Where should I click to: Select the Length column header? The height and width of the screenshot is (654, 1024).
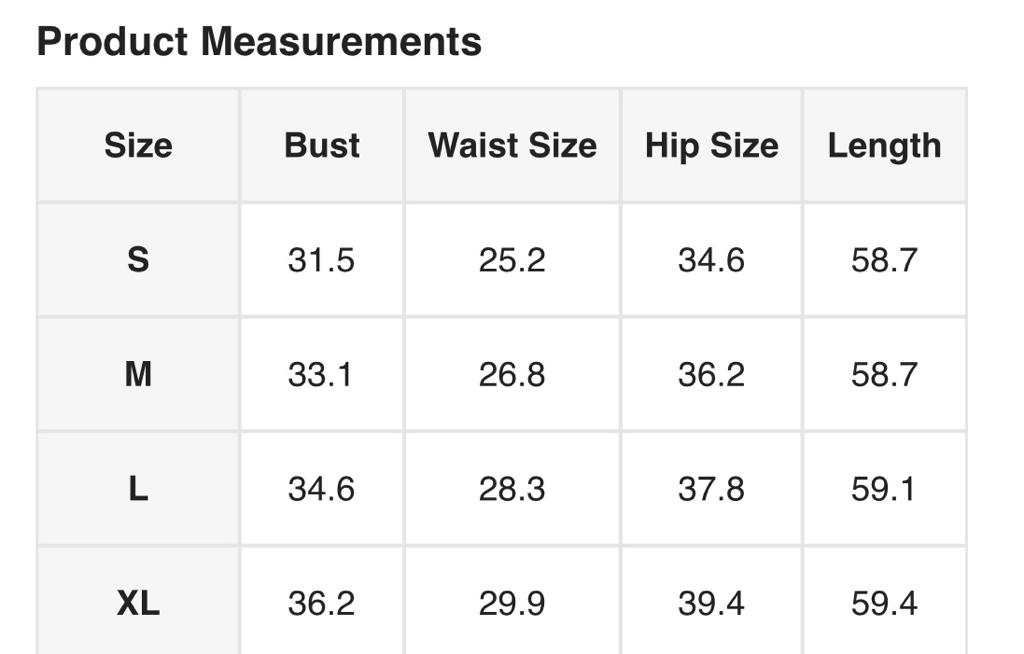[884, 146]
